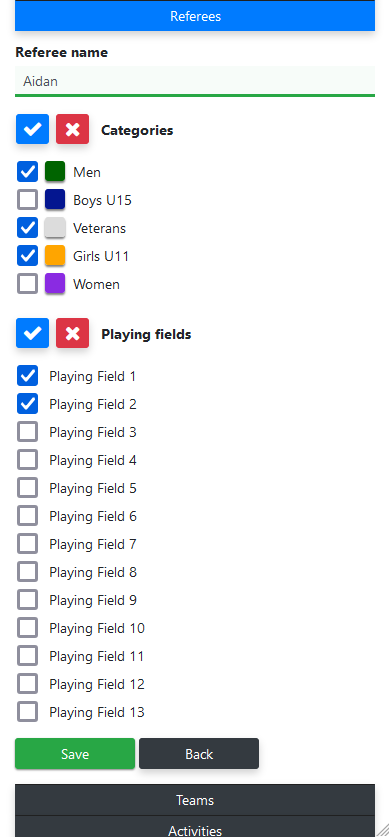The width and height of the screenshot is (390, 837).
Task: Expand the Teams accordion section
Action: (195, 800)
